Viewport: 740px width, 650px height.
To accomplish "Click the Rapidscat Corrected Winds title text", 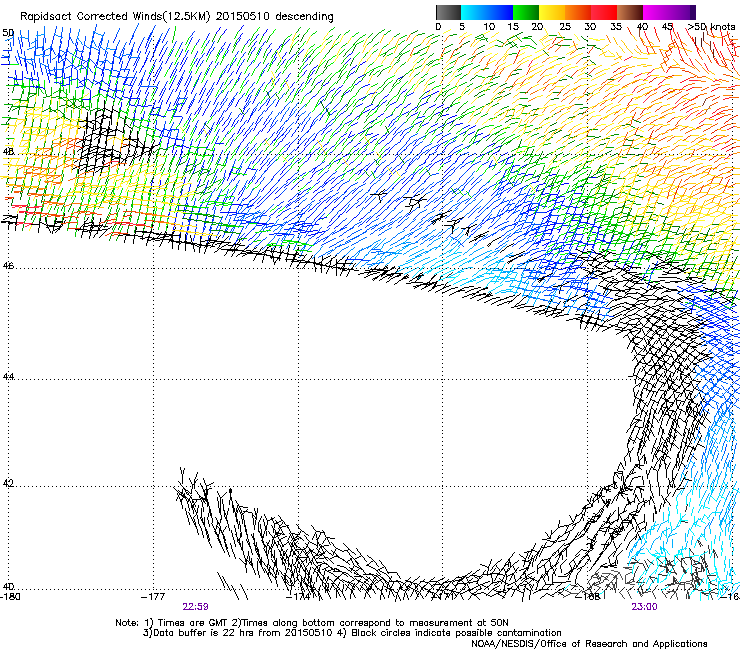I will tap(177, 17).
